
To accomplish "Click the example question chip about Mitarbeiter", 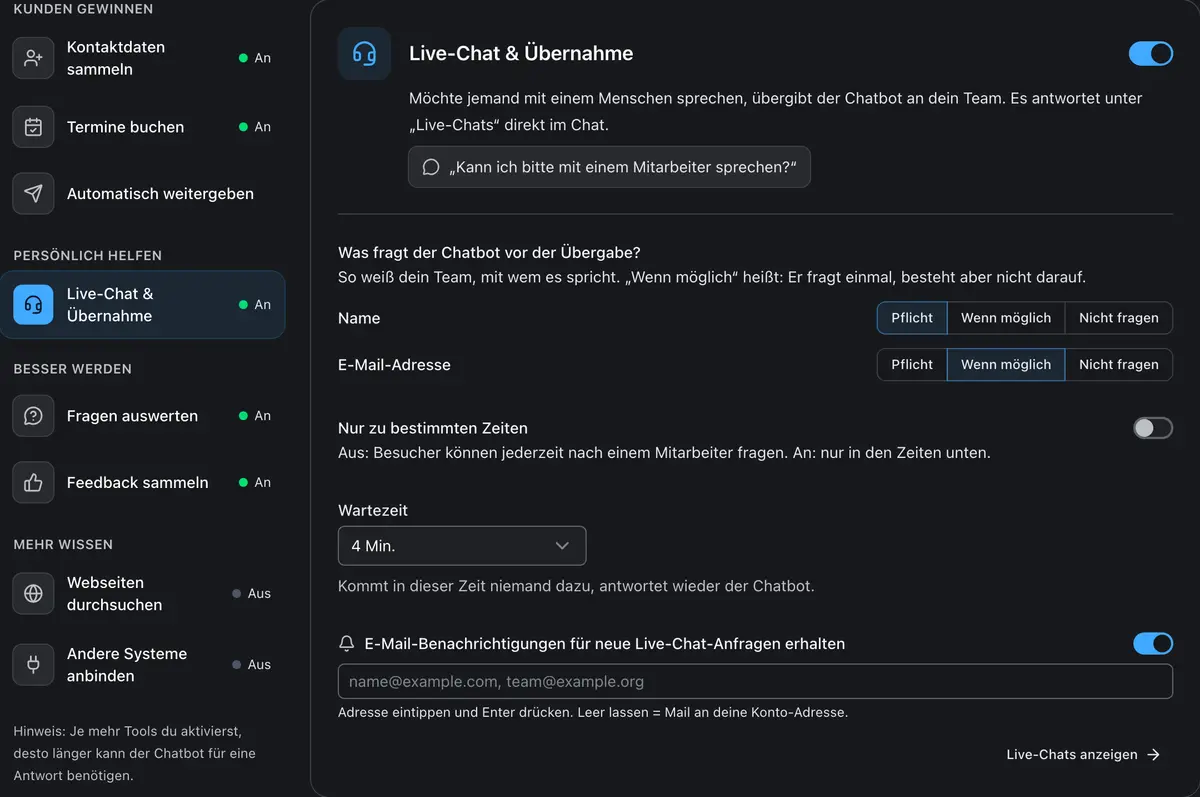I will point(609,167).
